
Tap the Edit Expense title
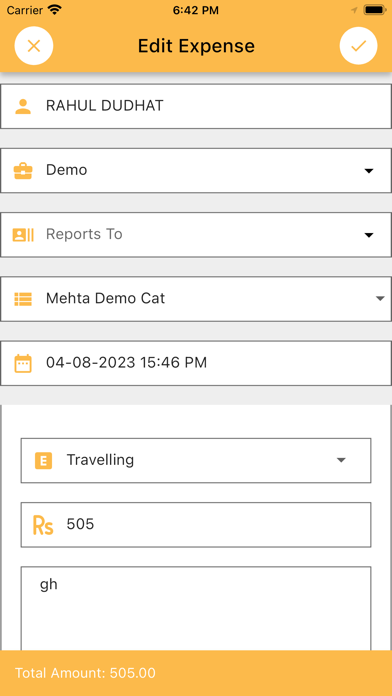click(x=196, y=46)
